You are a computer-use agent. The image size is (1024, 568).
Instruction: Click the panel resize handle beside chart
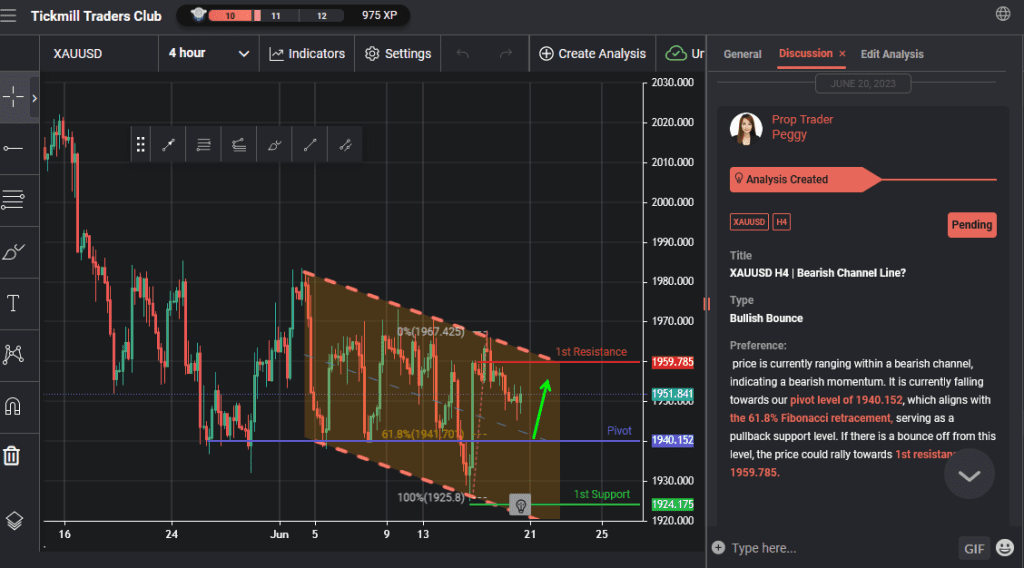click(x=707, y=304)
